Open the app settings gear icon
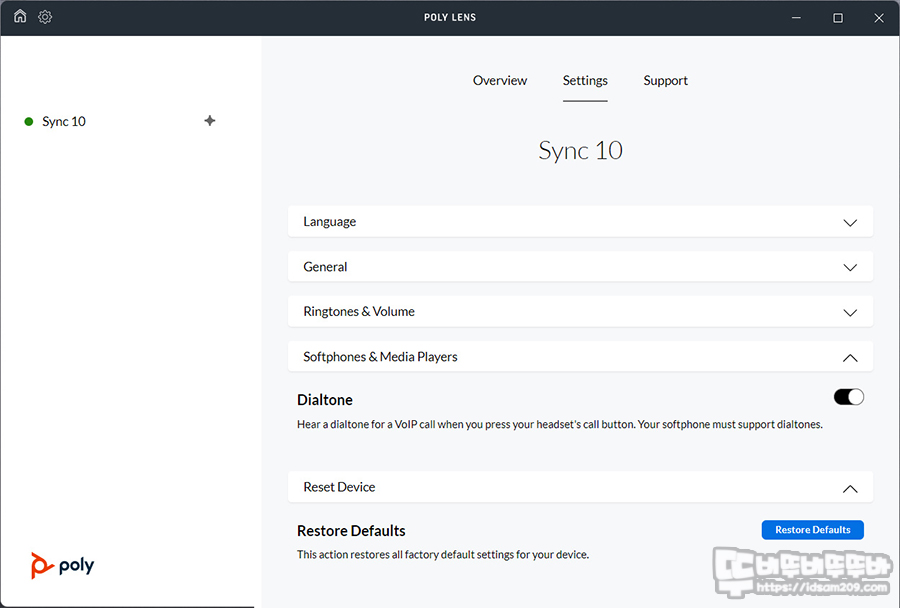The height and width of the screenshot is (608, 900). [x=45, y=17]
